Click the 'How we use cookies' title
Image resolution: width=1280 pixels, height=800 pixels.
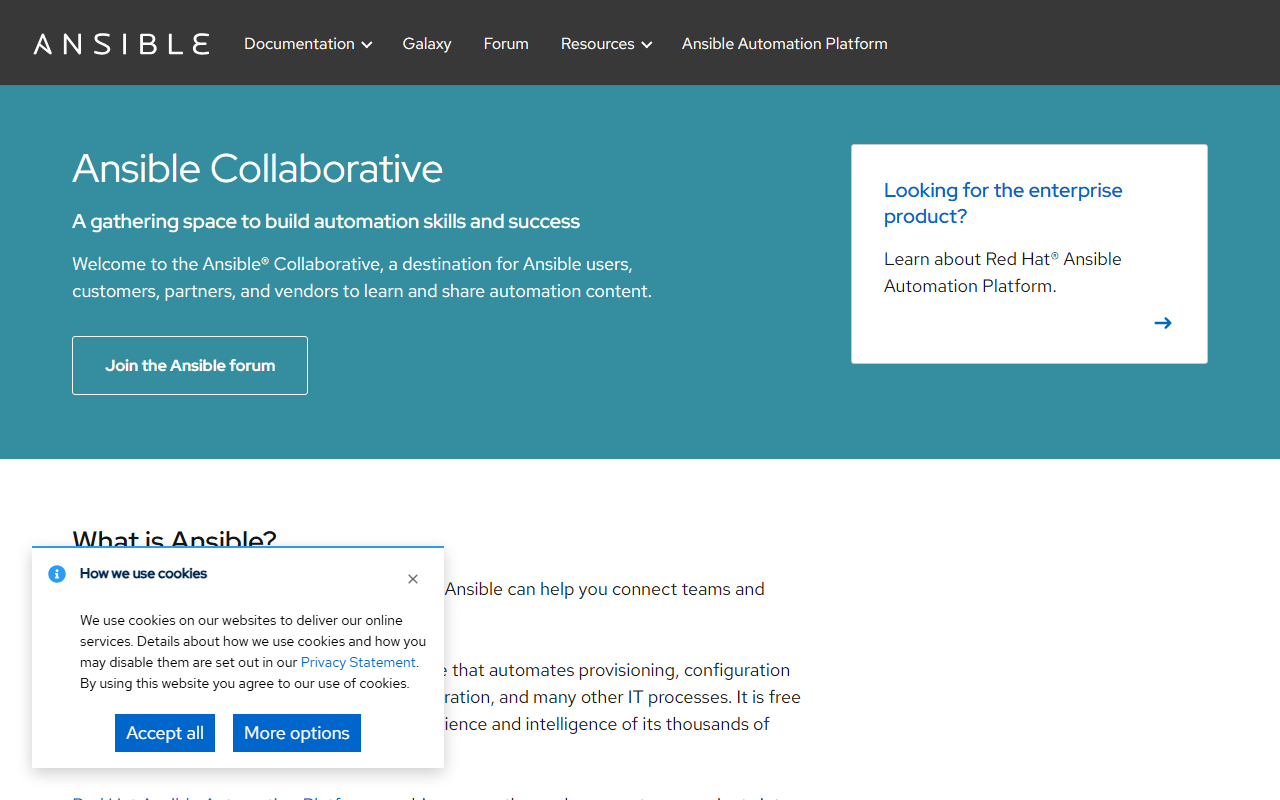[x=143, y=573]
